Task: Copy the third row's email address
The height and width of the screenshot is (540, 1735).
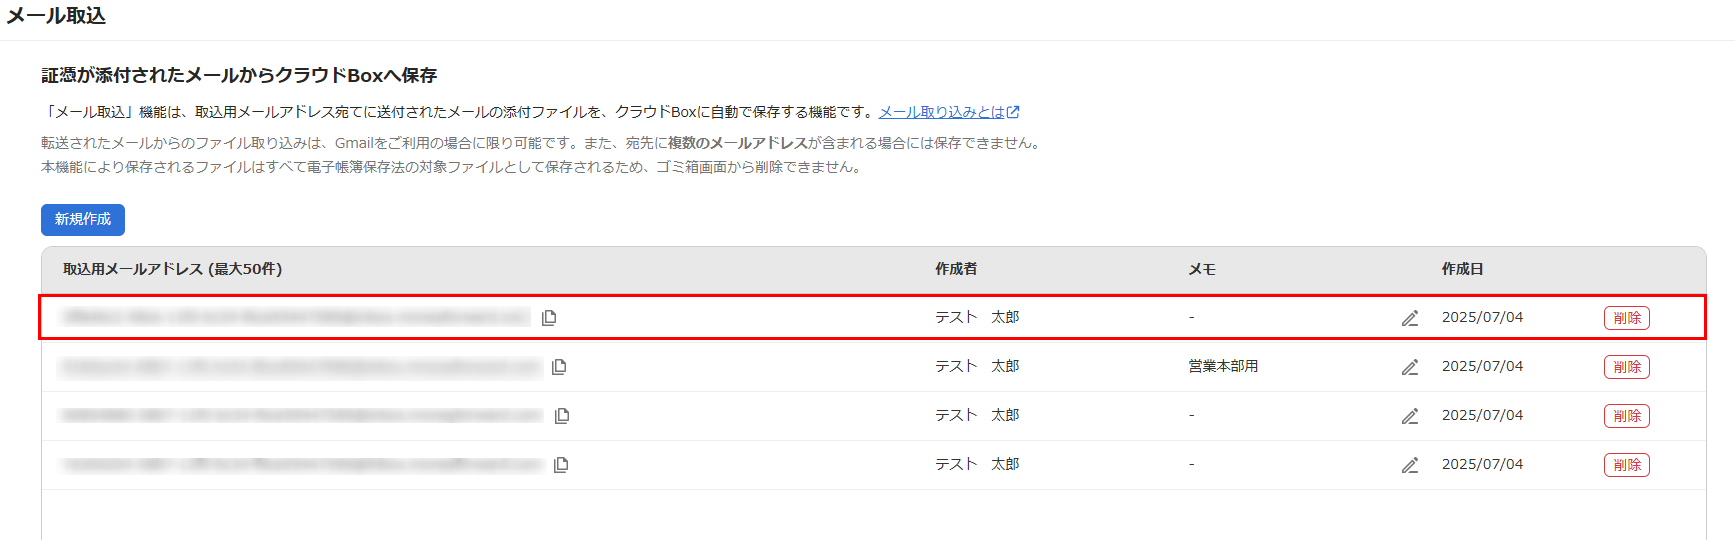Action: [562, 416]
